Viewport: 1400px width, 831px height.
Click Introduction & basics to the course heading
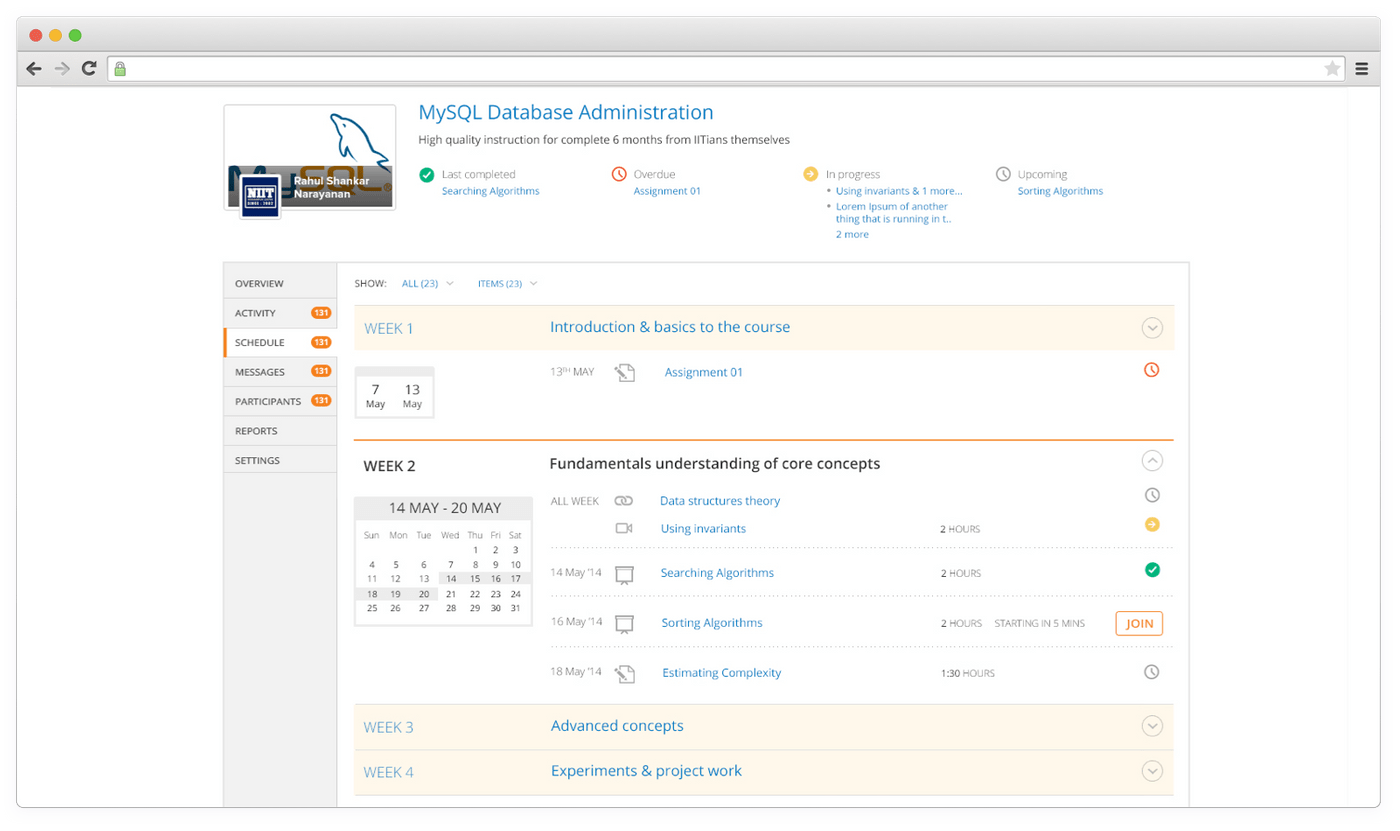point(670,327)
